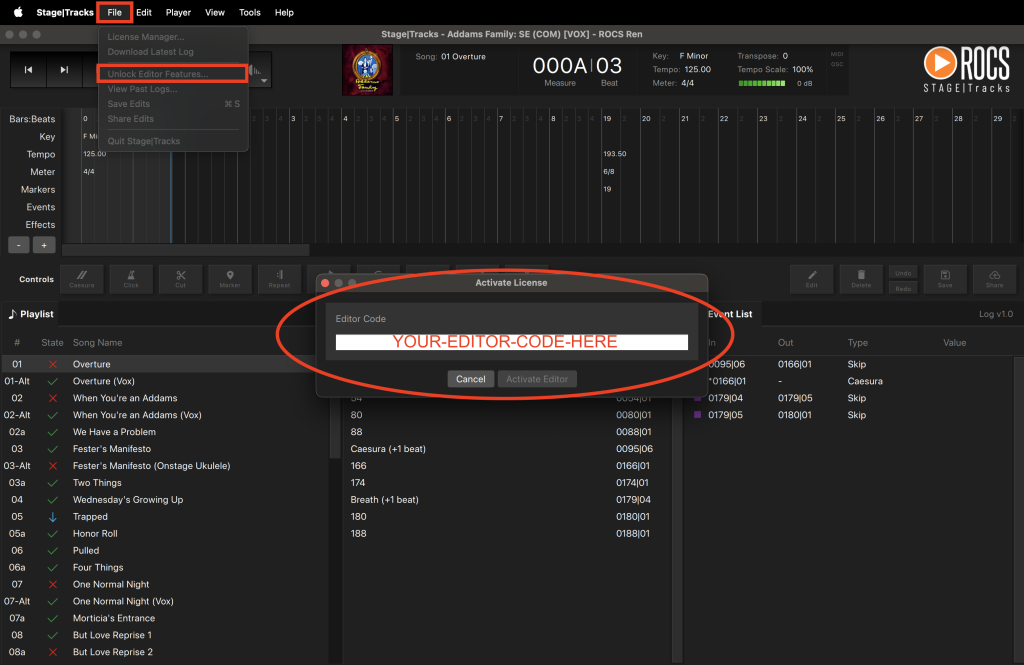Choose License Manager menu item
1024x665 pixels.
tap(172, 37)
